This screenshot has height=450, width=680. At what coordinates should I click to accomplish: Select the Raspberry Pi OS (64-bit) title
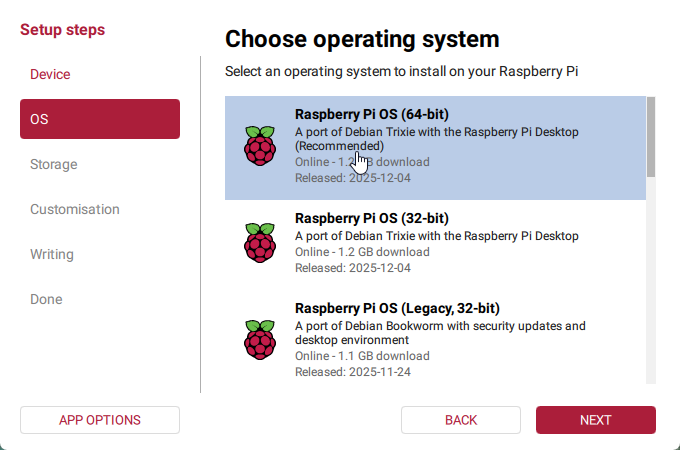coord(371,114)
